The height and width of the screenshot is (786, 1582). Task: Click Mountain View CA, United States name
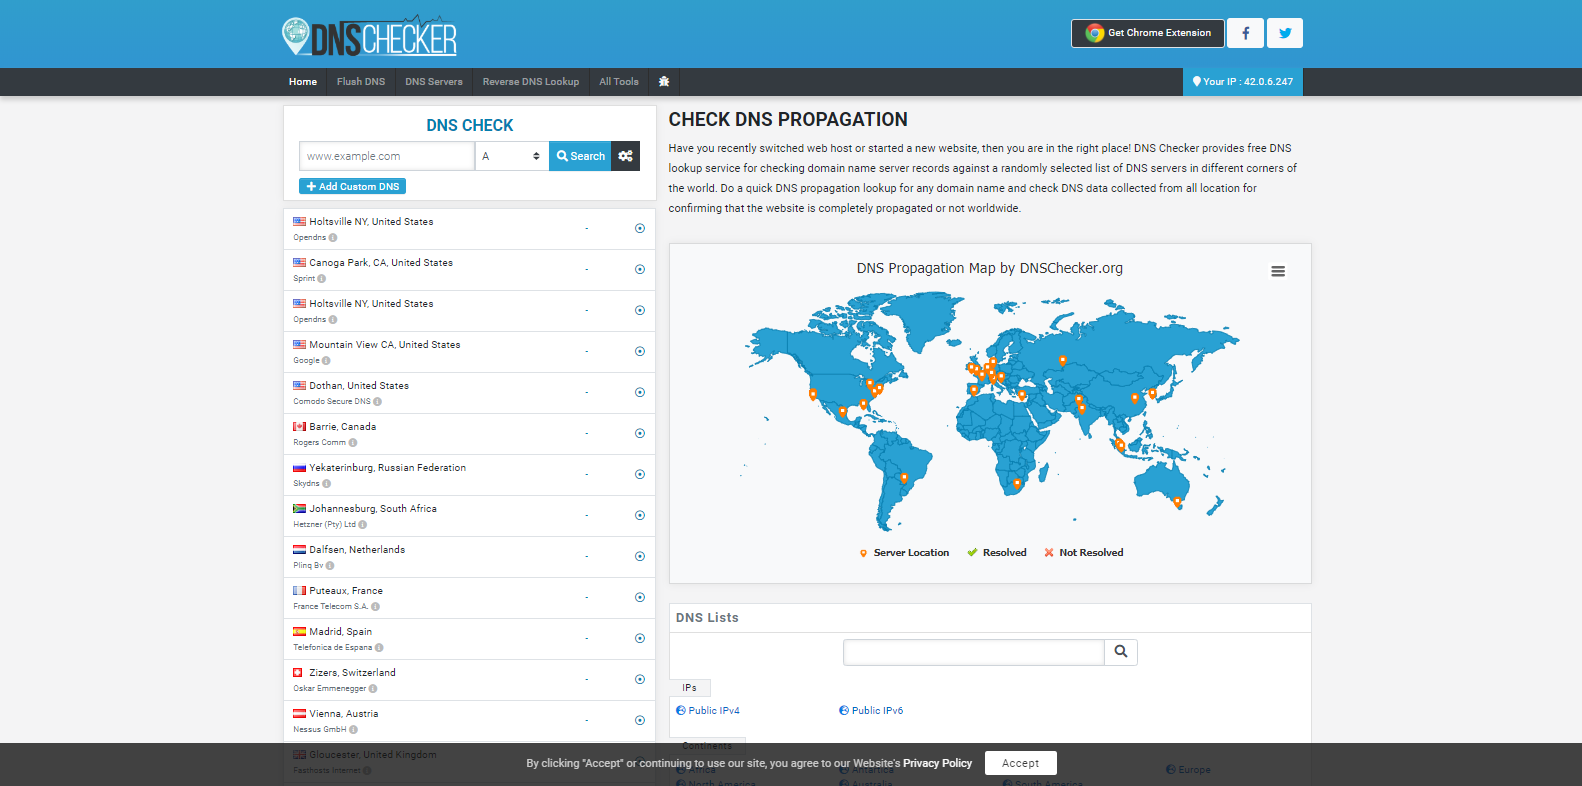point(385,345)
